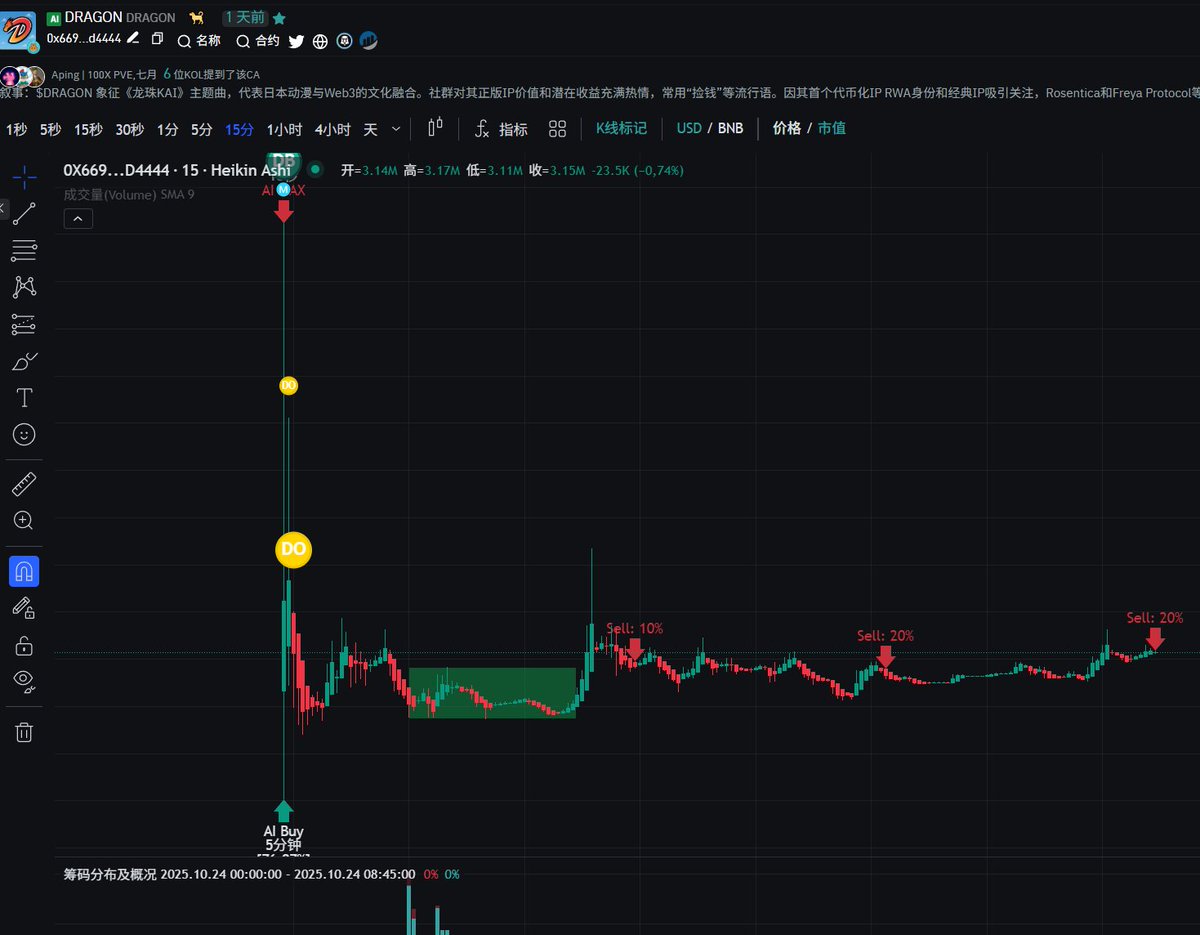Open the Twitter bird icon link
1200x935 pixels.
click(296, 41)
